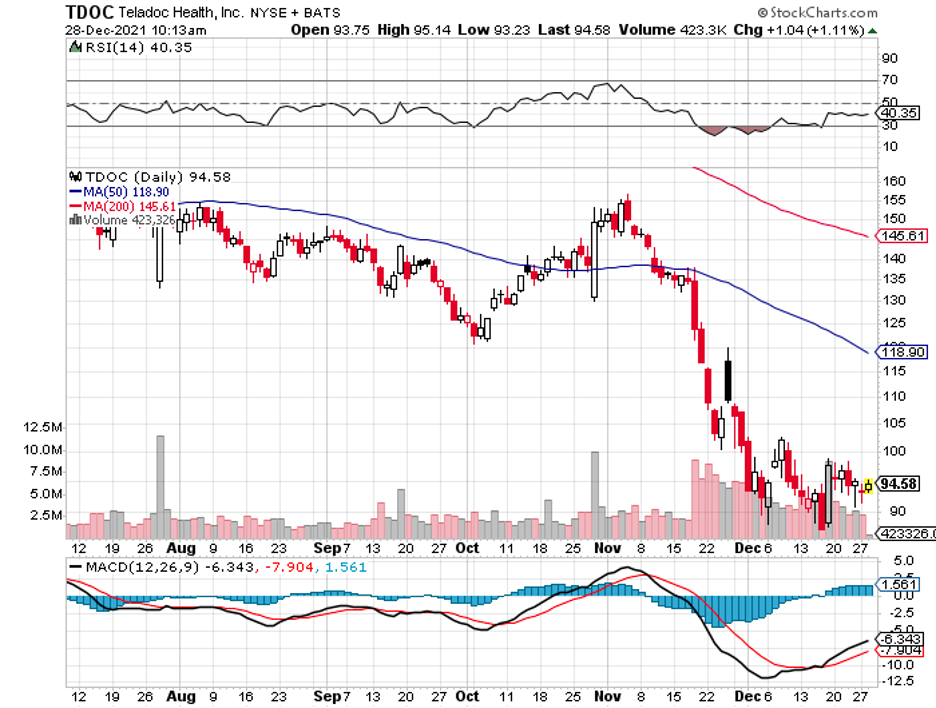Click the bold 94.58 last price tag
Screen dimensions: 936x708
point(898,484)
